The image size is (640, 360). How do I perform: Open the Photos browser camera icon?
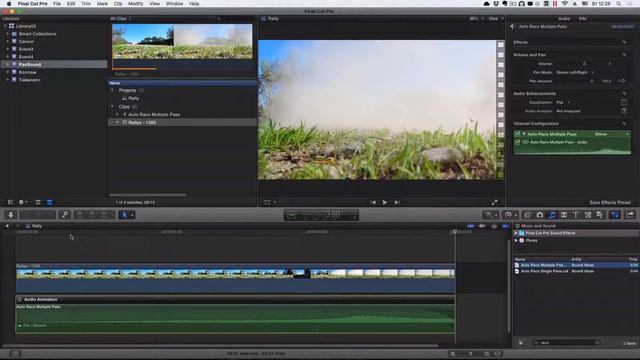pyautogui.click(x=540, y=215)
